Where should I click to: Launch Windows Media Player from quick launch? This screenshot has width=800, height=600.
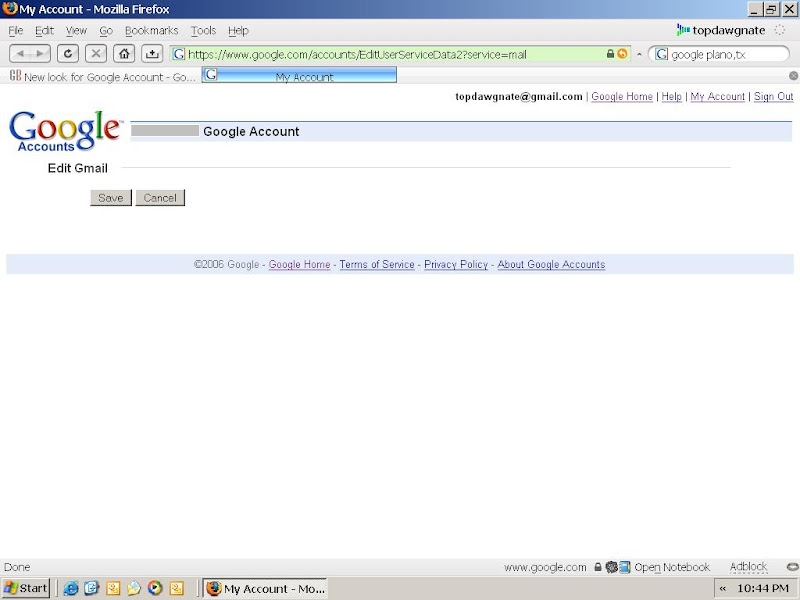pos(155,588)
